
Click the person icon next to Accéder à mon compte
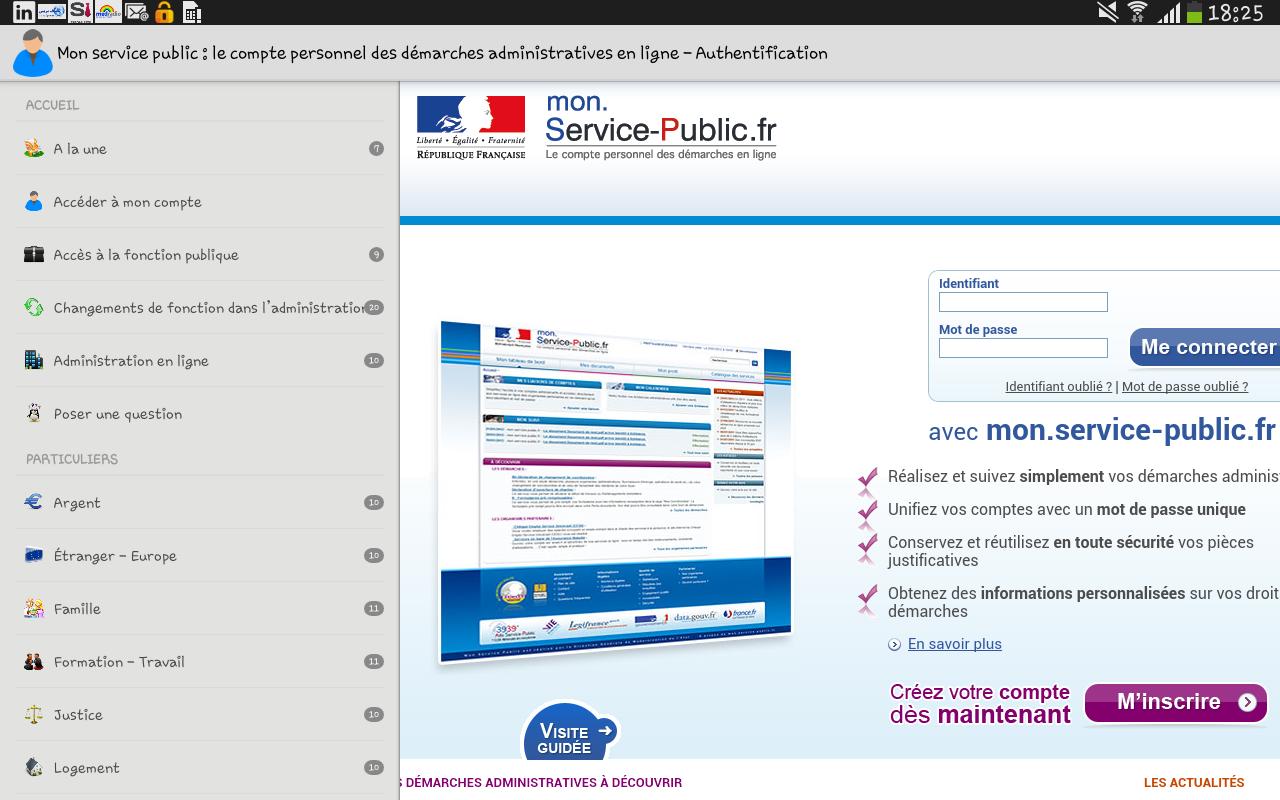pyautogui.click(x=33, y=201)
